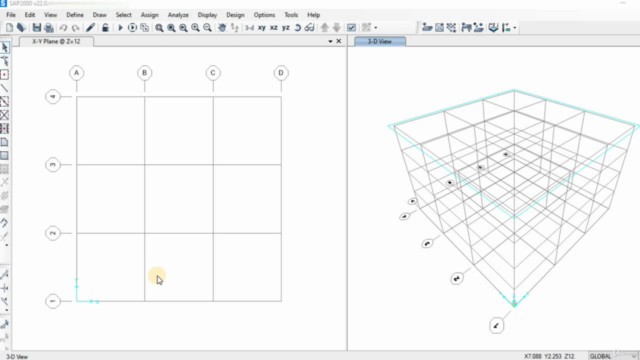Open the Tools menu

click(291, 15)
